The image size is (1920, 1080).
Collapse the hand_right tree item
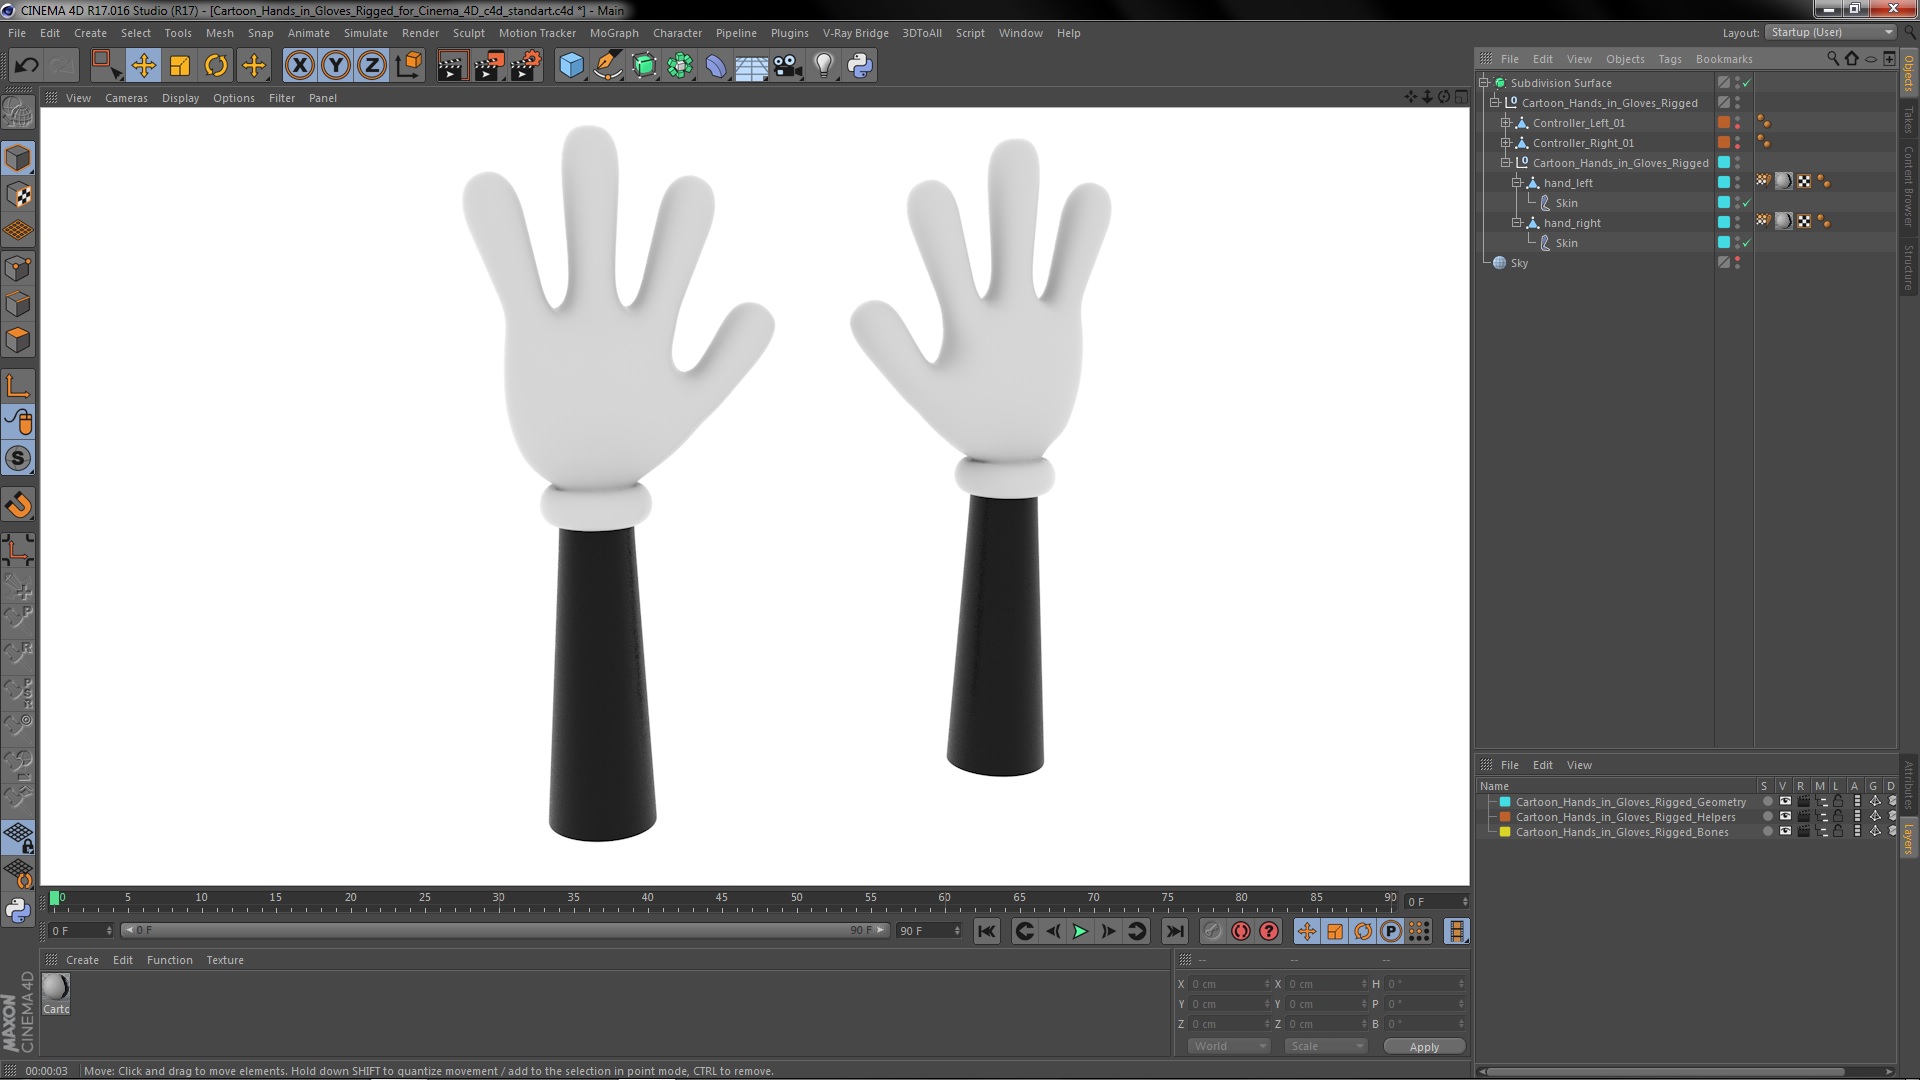tap(1517, 223)
